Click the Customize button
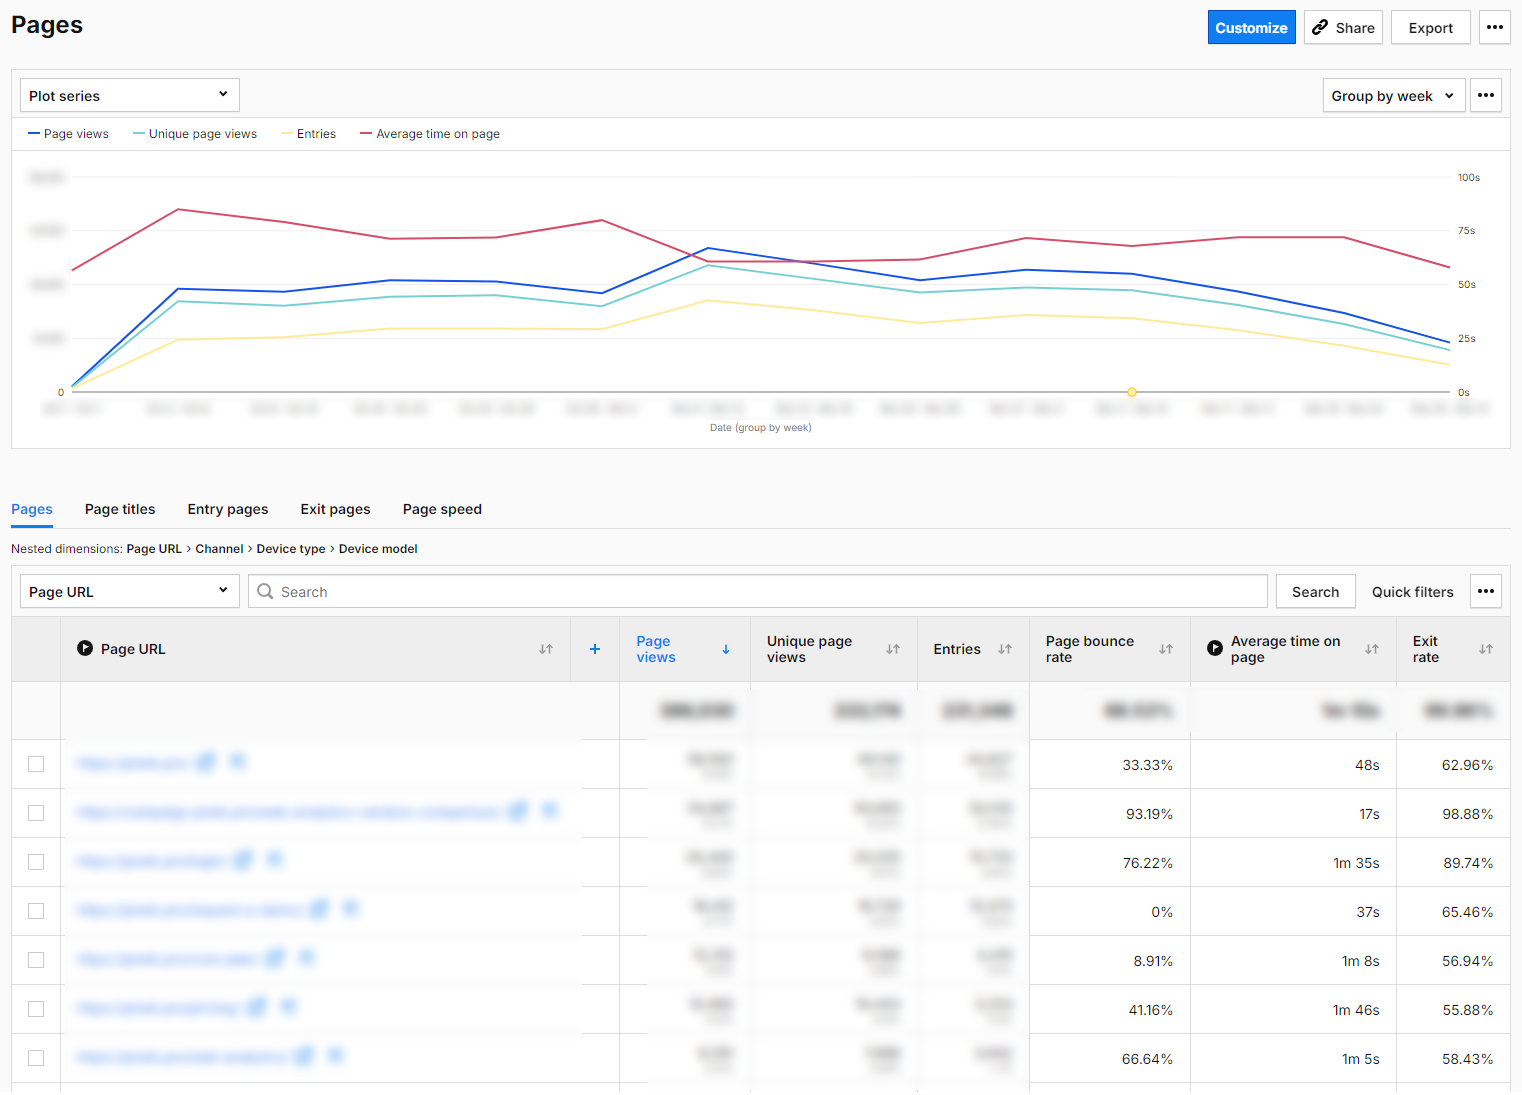The height and width of the screenshot is (1095, 1522). [1251, 27]
